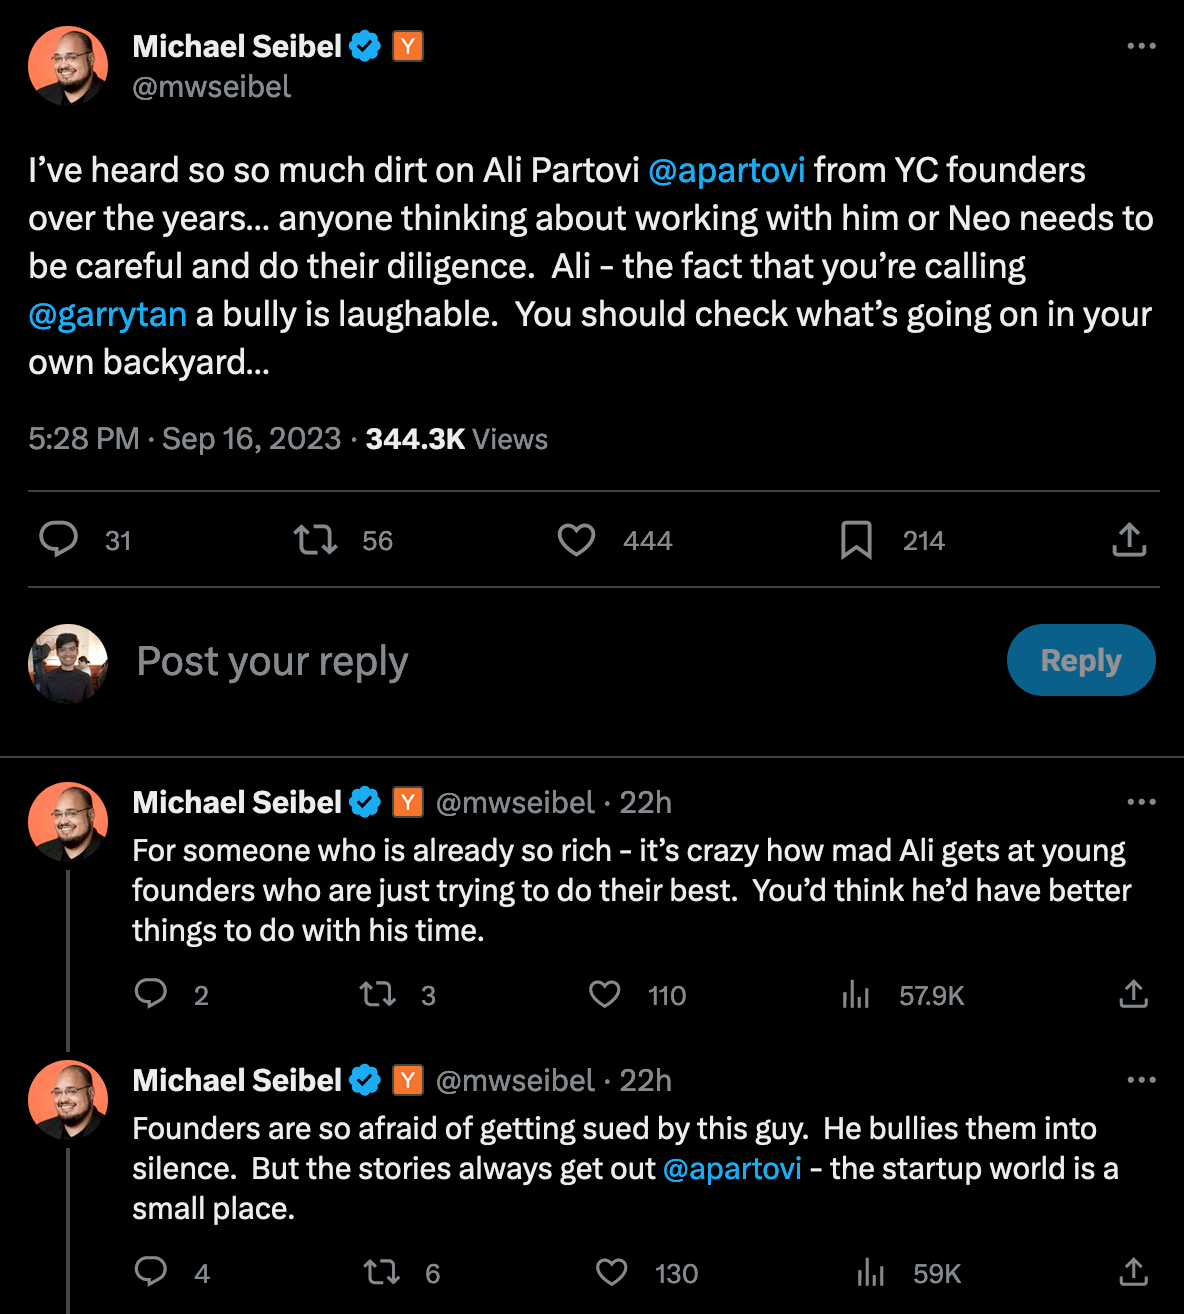1184x1314 pixels.
Task: Open more options on the 'Founders are afraid' reply
Action: click(x=1141, y=1080)
